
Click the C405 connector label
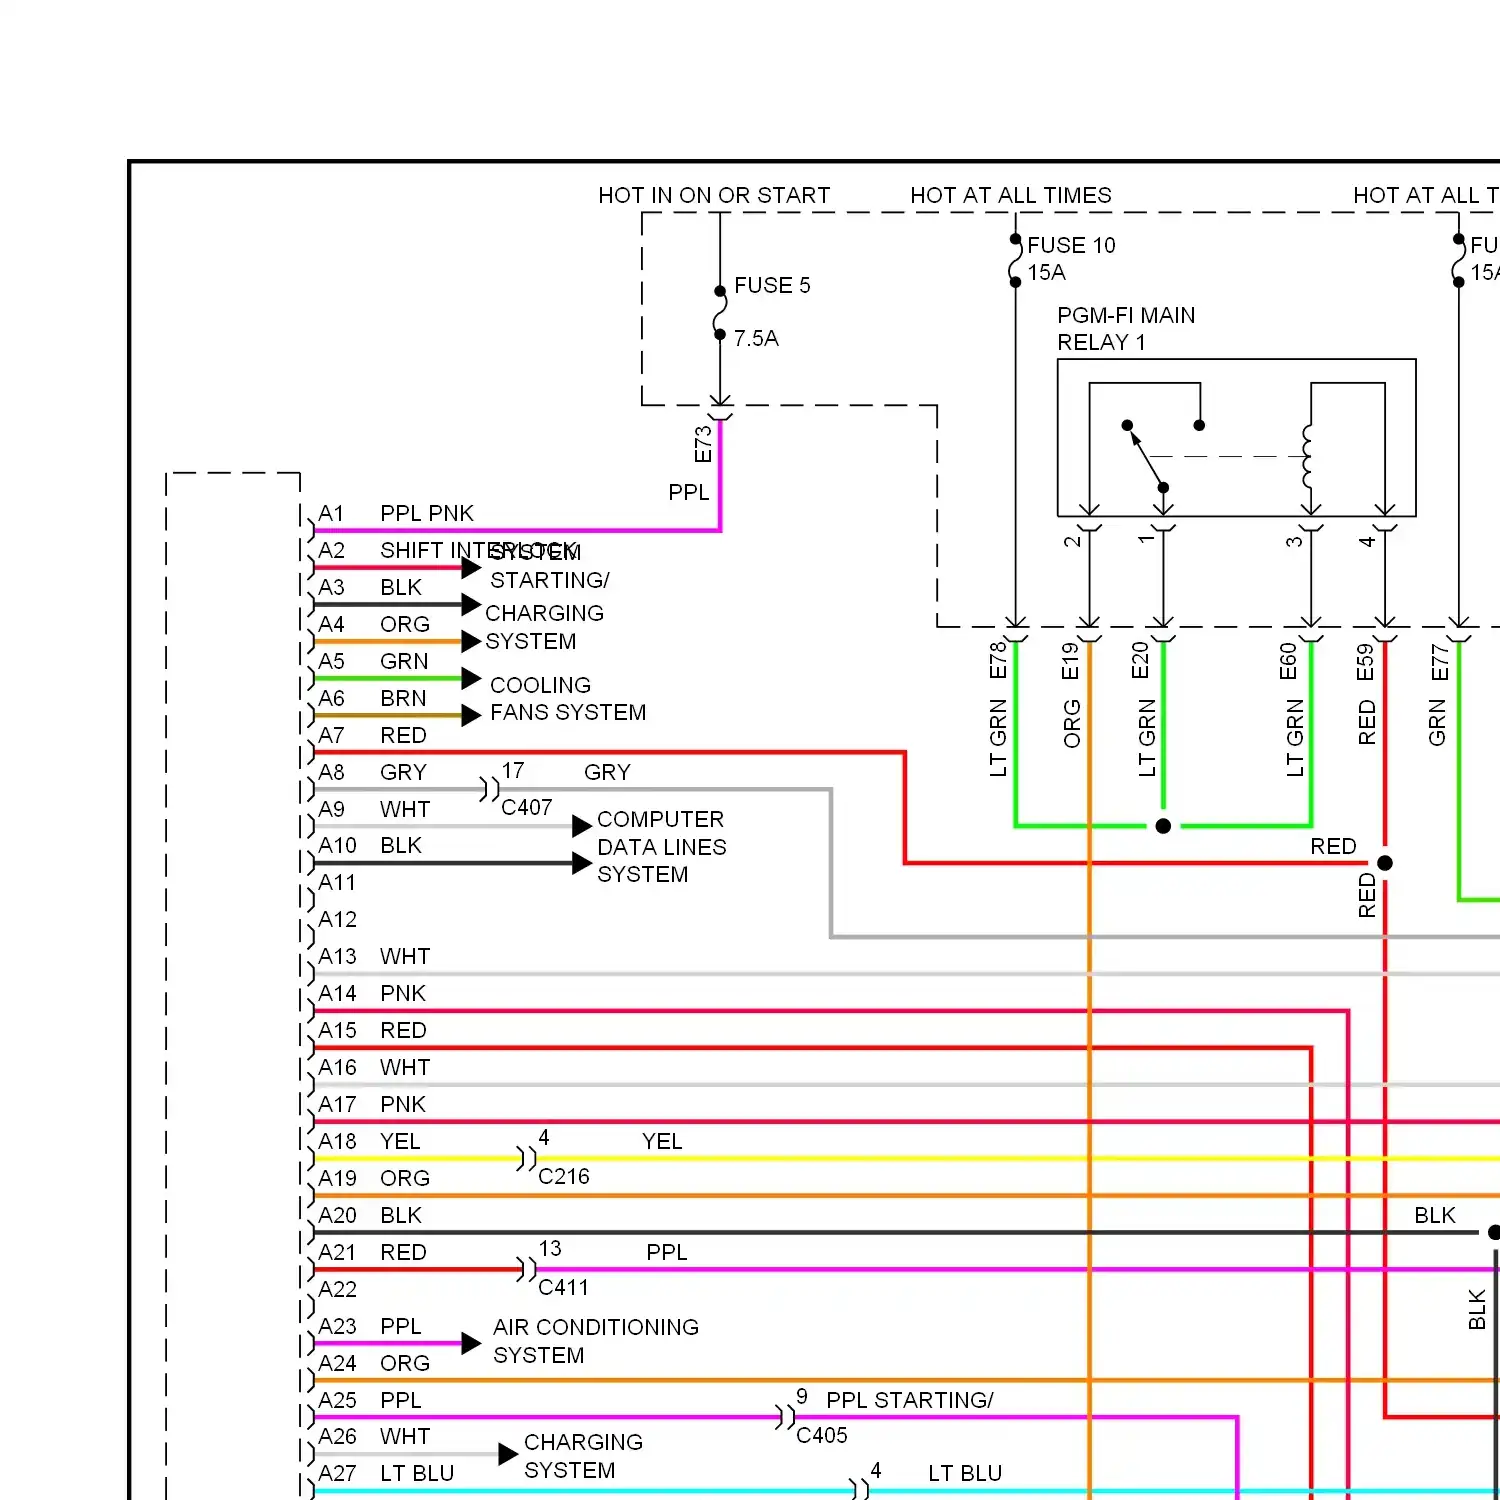point(822,1435)
